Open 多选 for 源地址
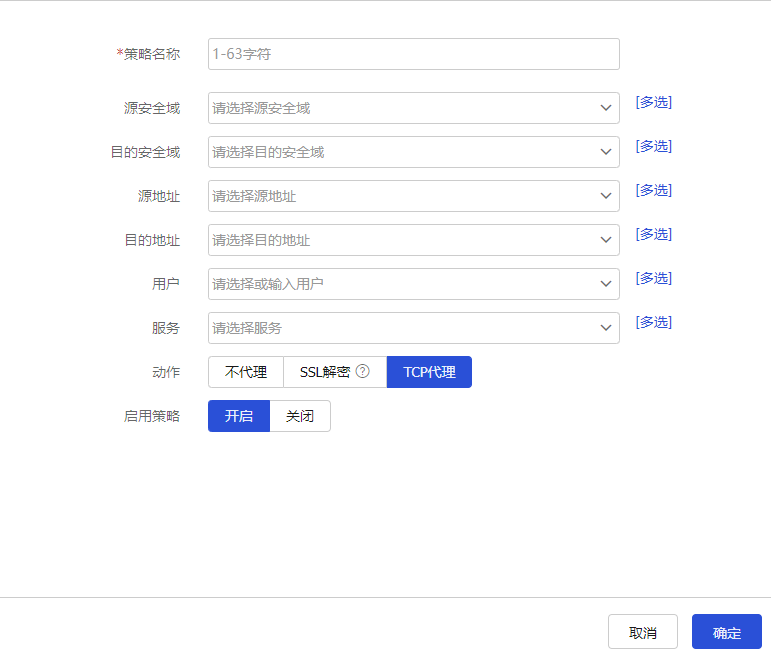 [x=653, y=190]
